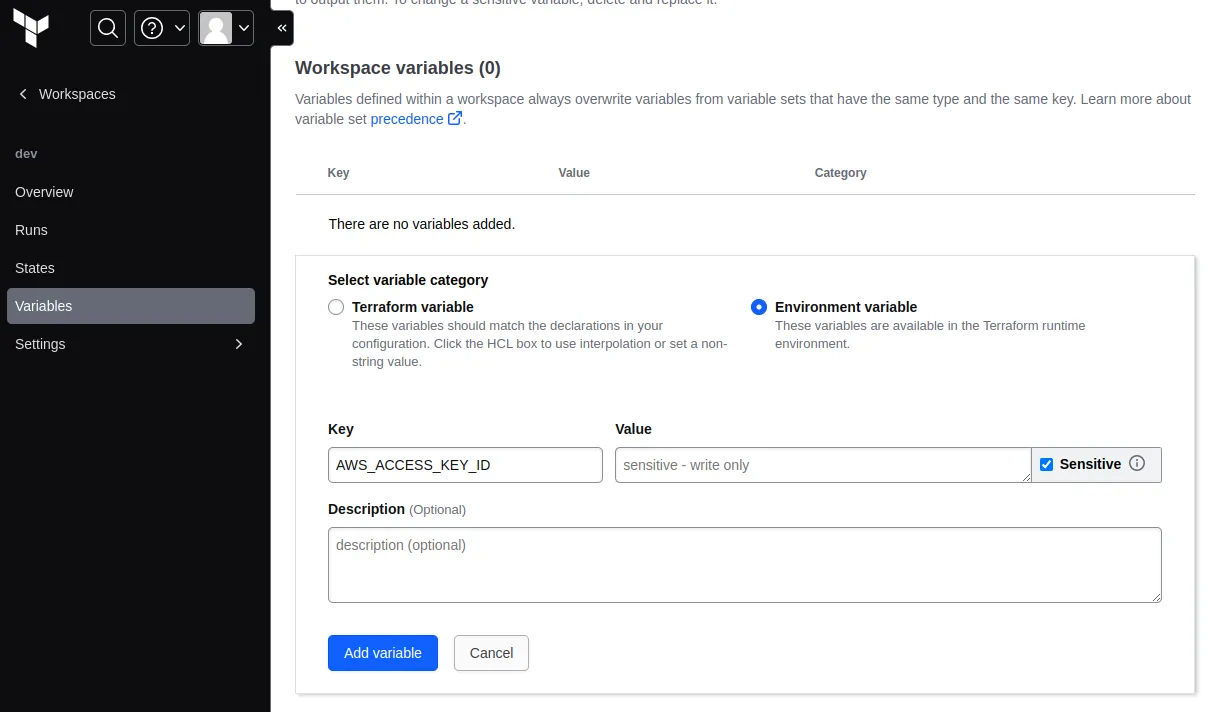1214x712 pixels.
Task: Select the Terraform variable radio button
Action: 336,307
